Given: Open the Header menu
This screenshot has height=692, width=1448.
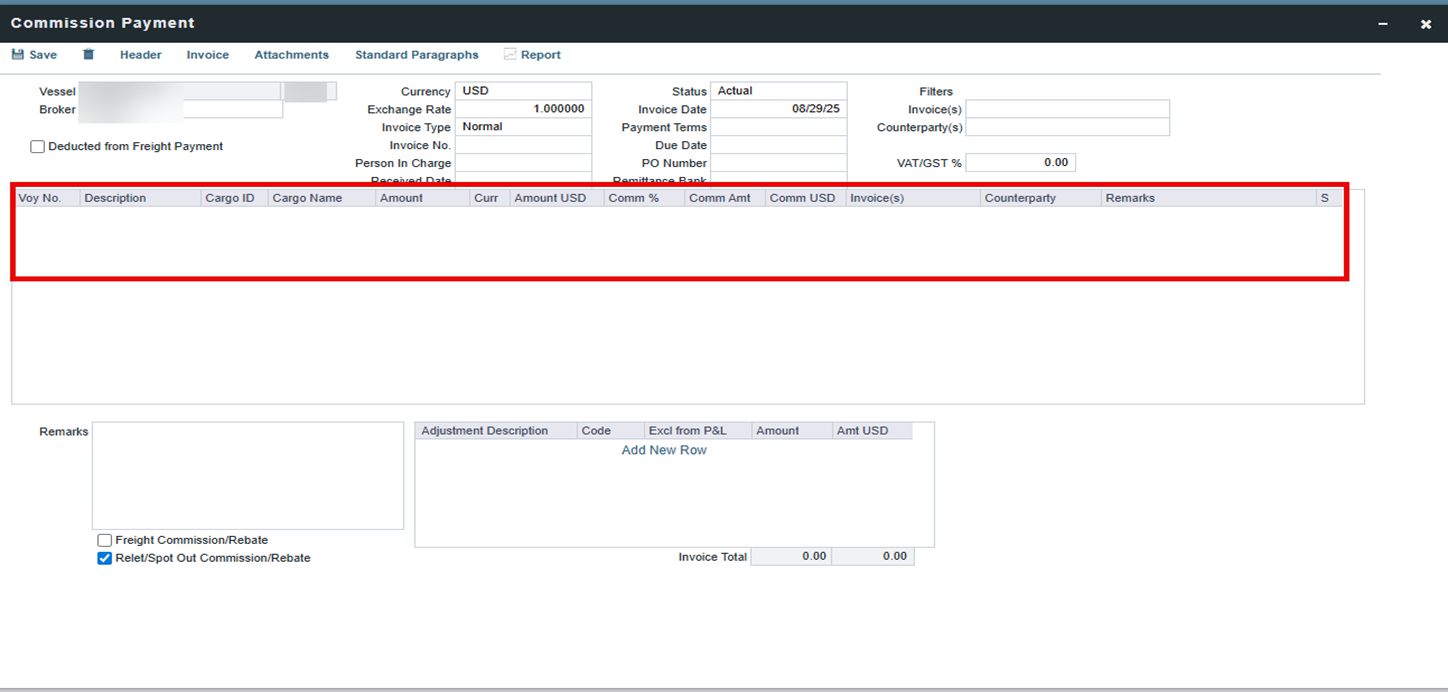Looking at the screenshot, I should coord(140,55).
